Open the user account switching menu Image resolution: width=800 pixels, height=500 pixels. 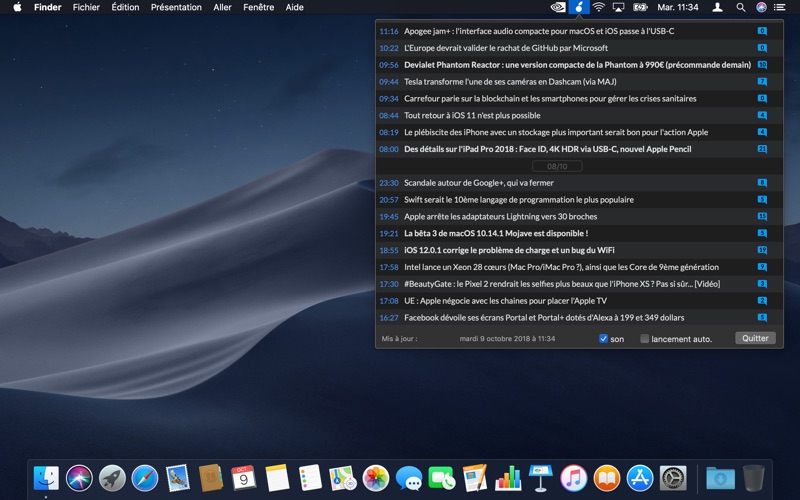(717, 7)
